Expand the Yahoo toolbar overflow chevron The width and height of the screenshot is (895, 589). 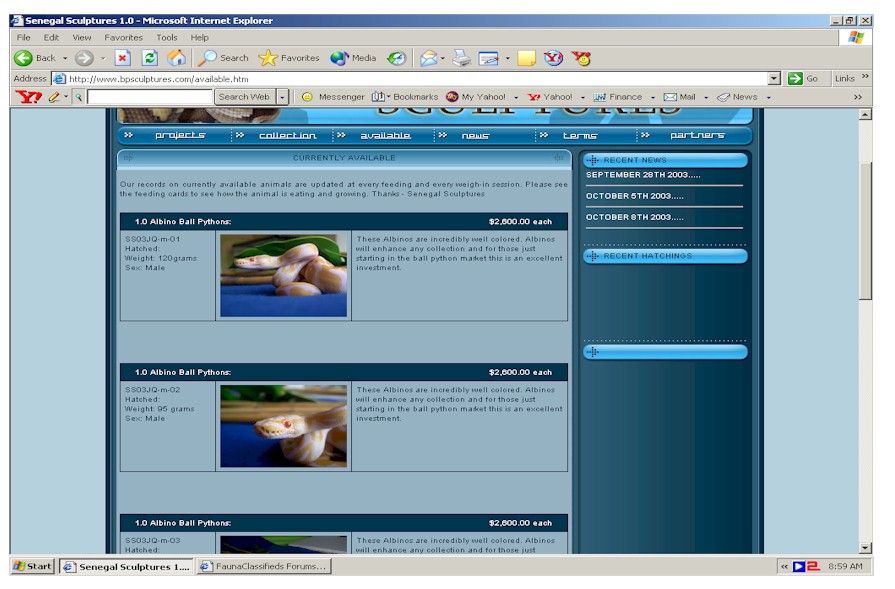point(858,98)
